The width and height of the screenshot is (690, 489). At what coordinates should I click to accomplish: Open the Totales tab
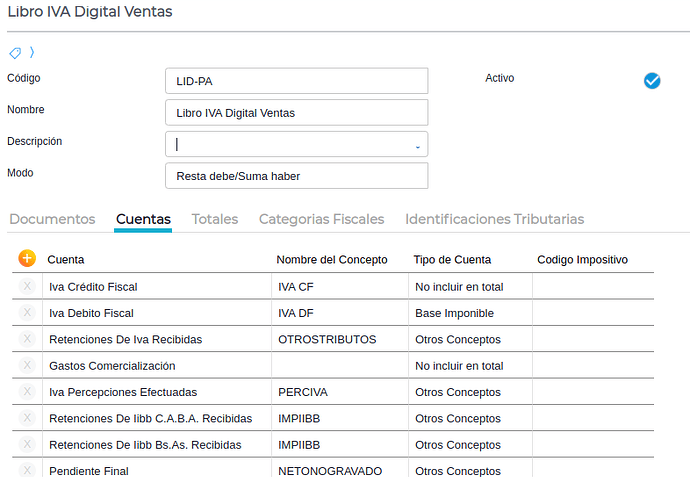[x=215, y=219]
